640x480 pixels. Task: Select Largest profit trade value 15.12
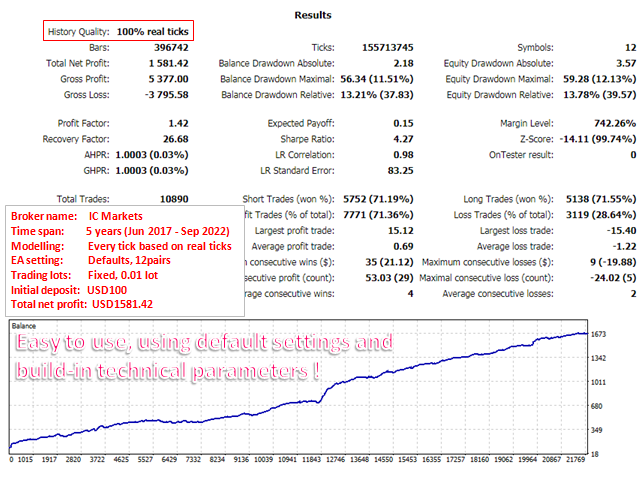400,231
